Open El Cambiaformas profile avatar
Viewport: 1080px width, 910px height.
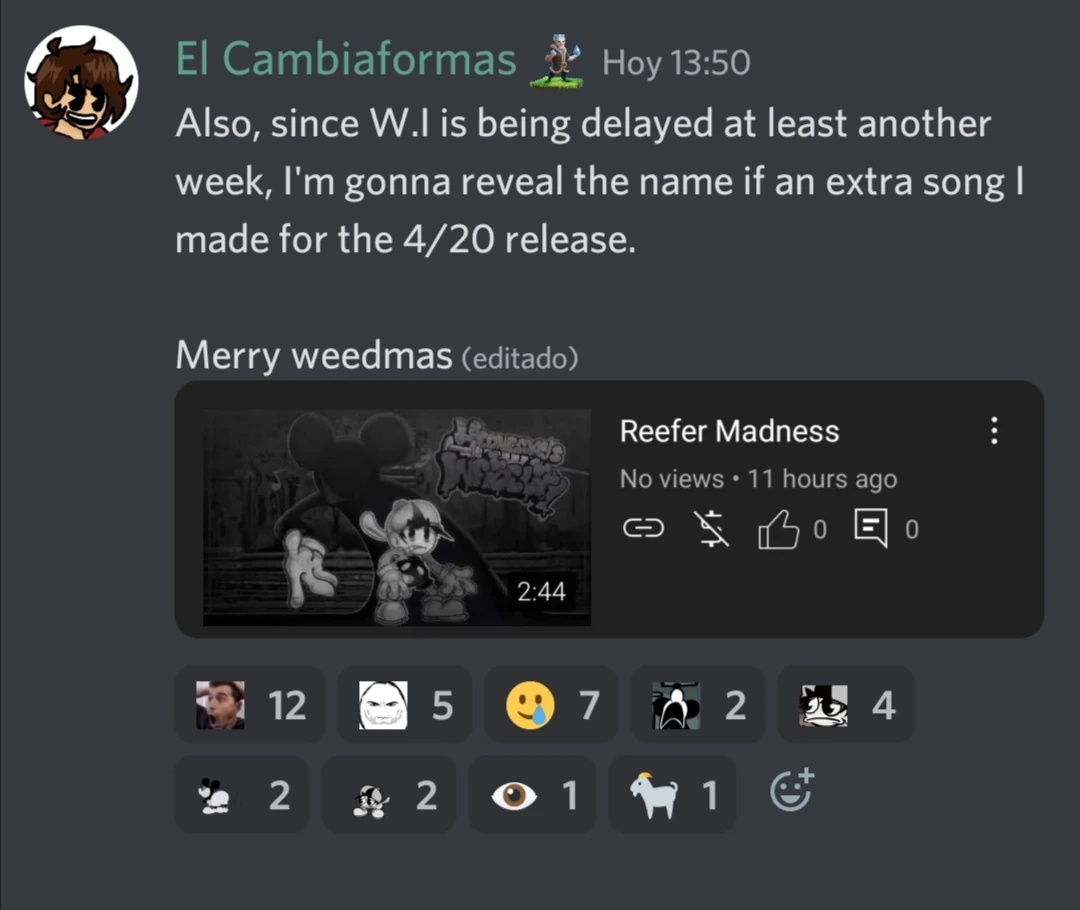tap(81, 82)
